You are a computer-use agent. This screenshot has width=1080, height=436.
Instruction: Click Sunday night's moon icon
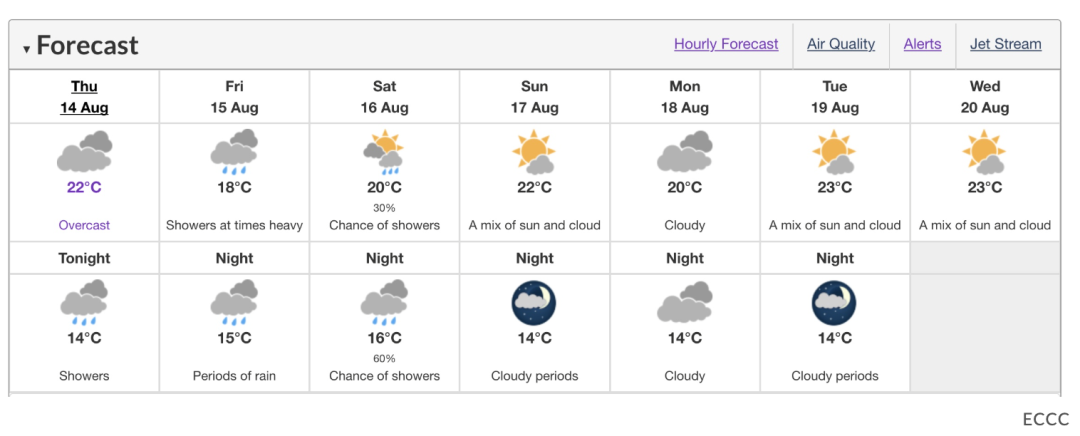(534, 302)
